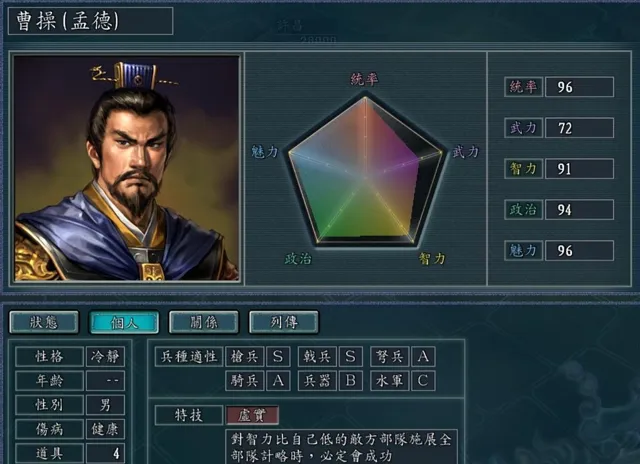Click the pentagon ability radar chart
Viewport: 640px width, 464px height.
tap(365, 171)
